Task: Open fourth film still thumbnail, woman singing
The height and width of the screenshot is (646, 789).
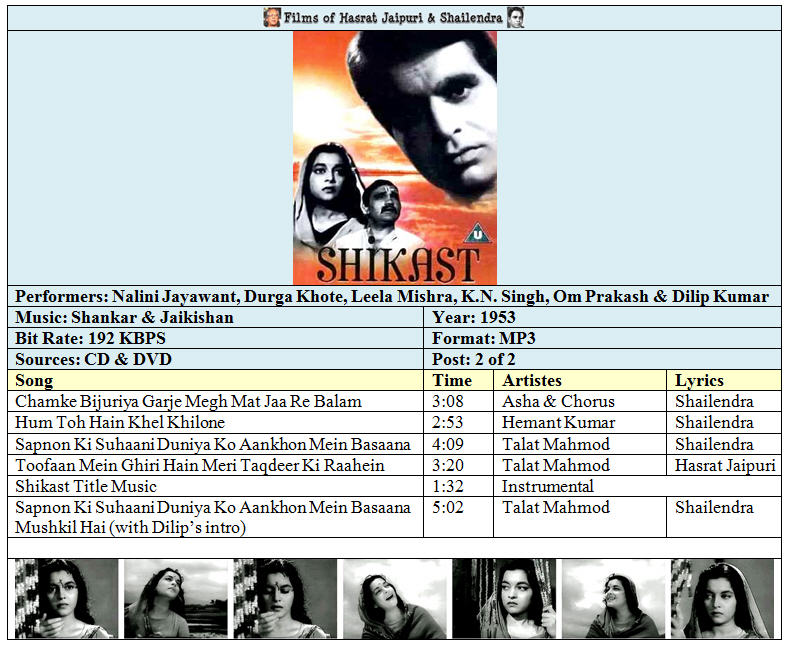Action: (394, 599)
